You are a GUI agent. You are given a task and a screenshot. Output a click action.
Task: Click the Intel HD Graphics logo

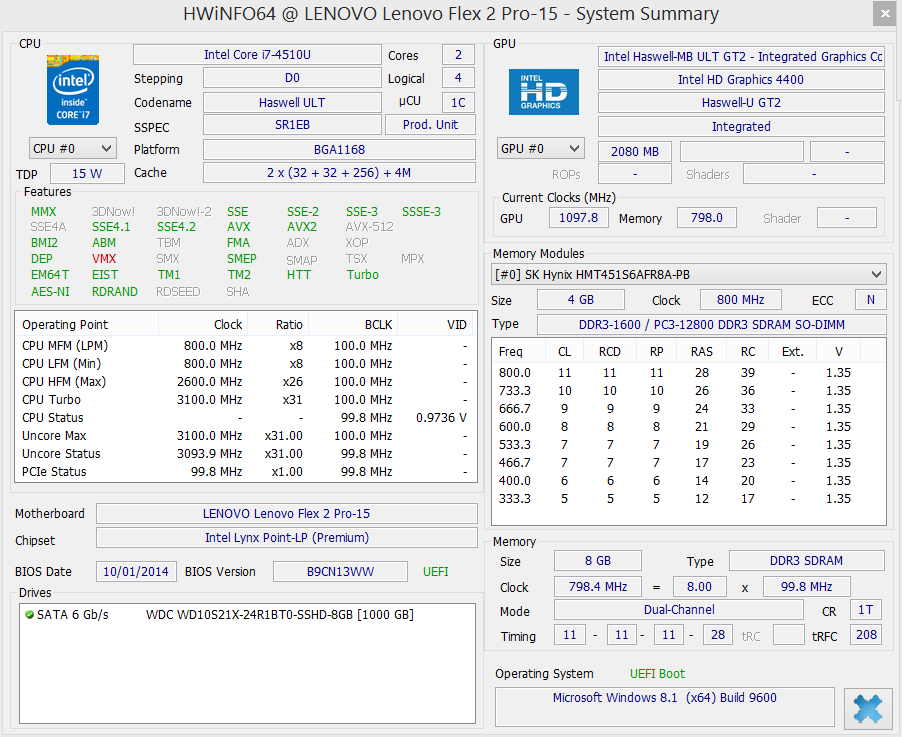[543, 91]
